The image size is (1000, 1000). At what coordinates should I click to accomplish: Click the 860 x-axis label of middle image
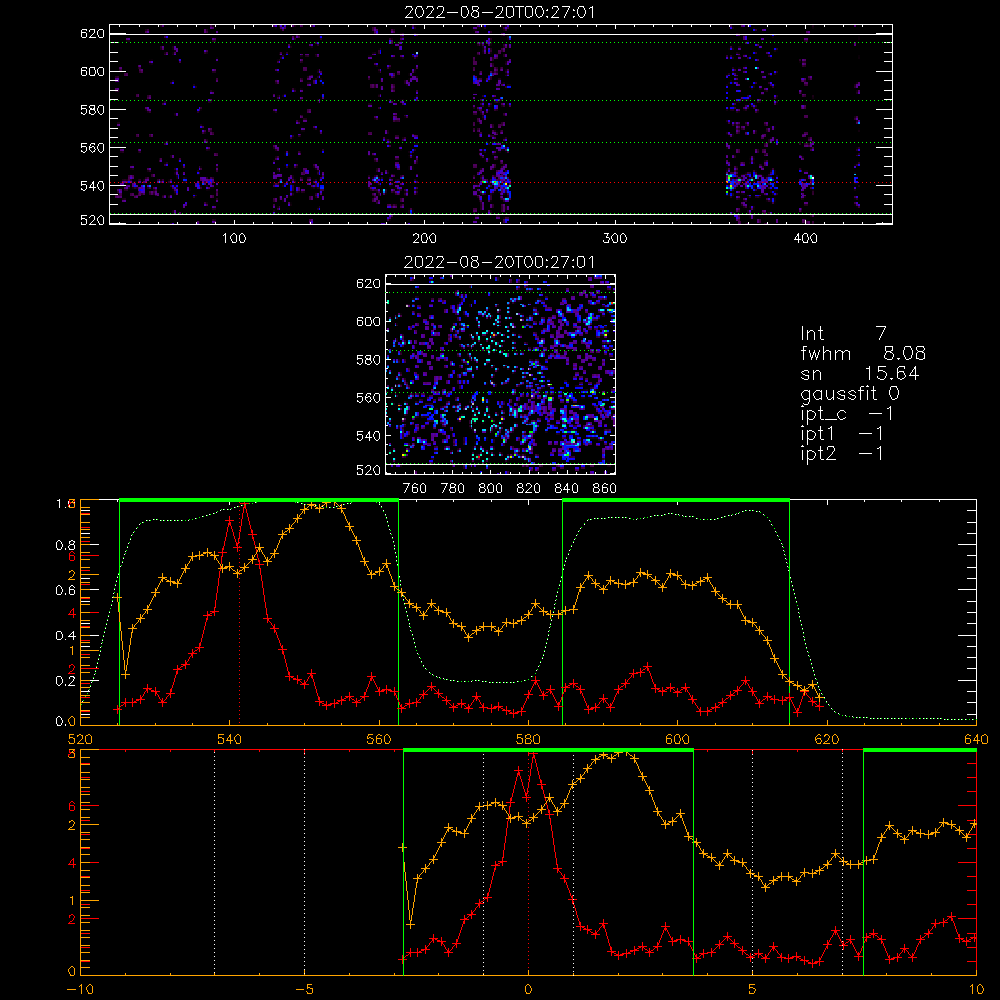pos(604,489)
